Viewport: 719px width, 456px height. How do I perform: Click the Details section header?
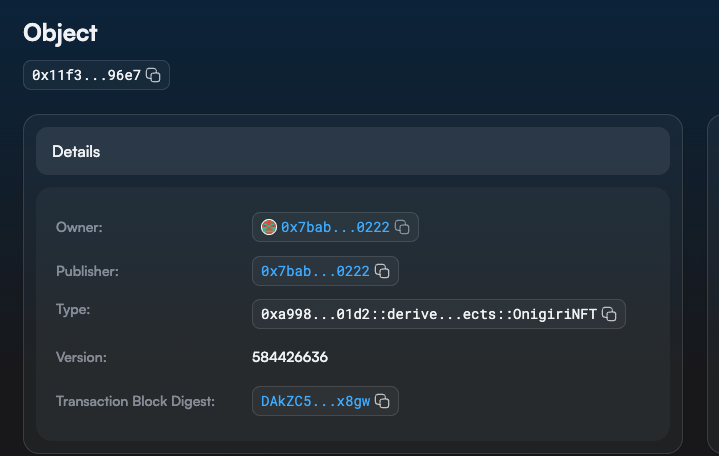(353, 151)
